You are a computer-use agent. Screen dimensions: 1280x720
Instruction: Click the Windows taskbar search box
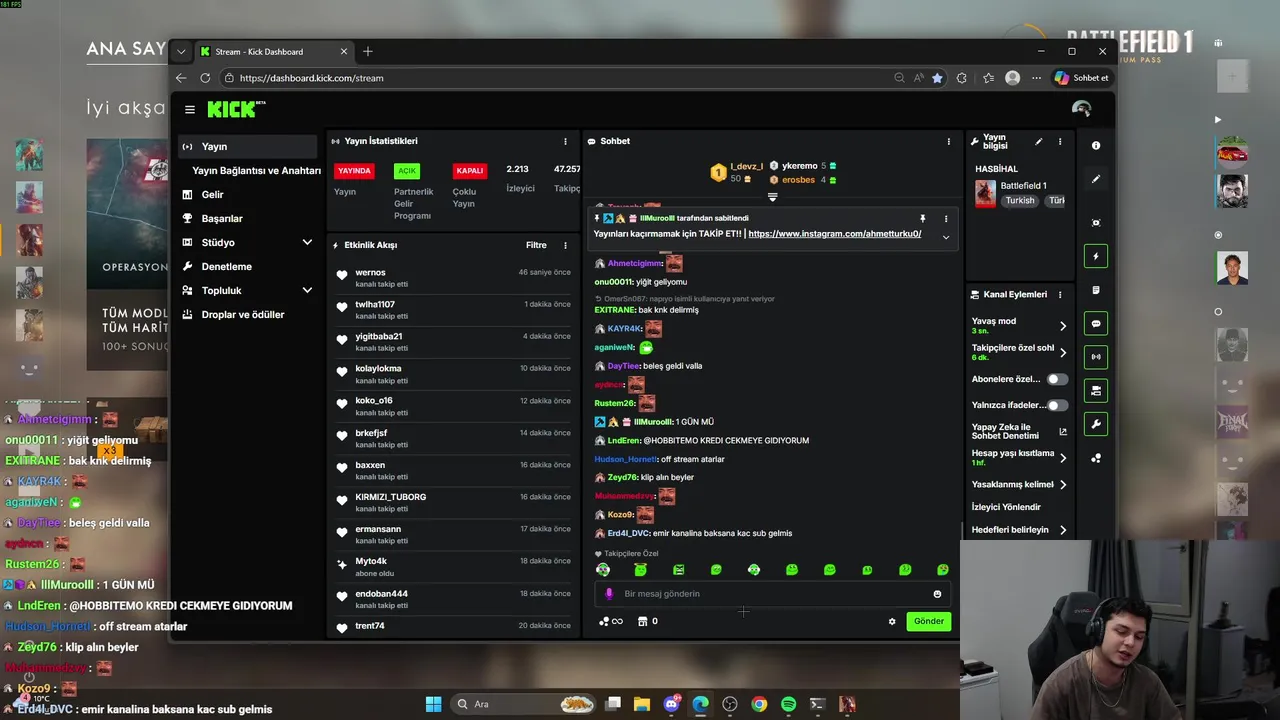525,704
